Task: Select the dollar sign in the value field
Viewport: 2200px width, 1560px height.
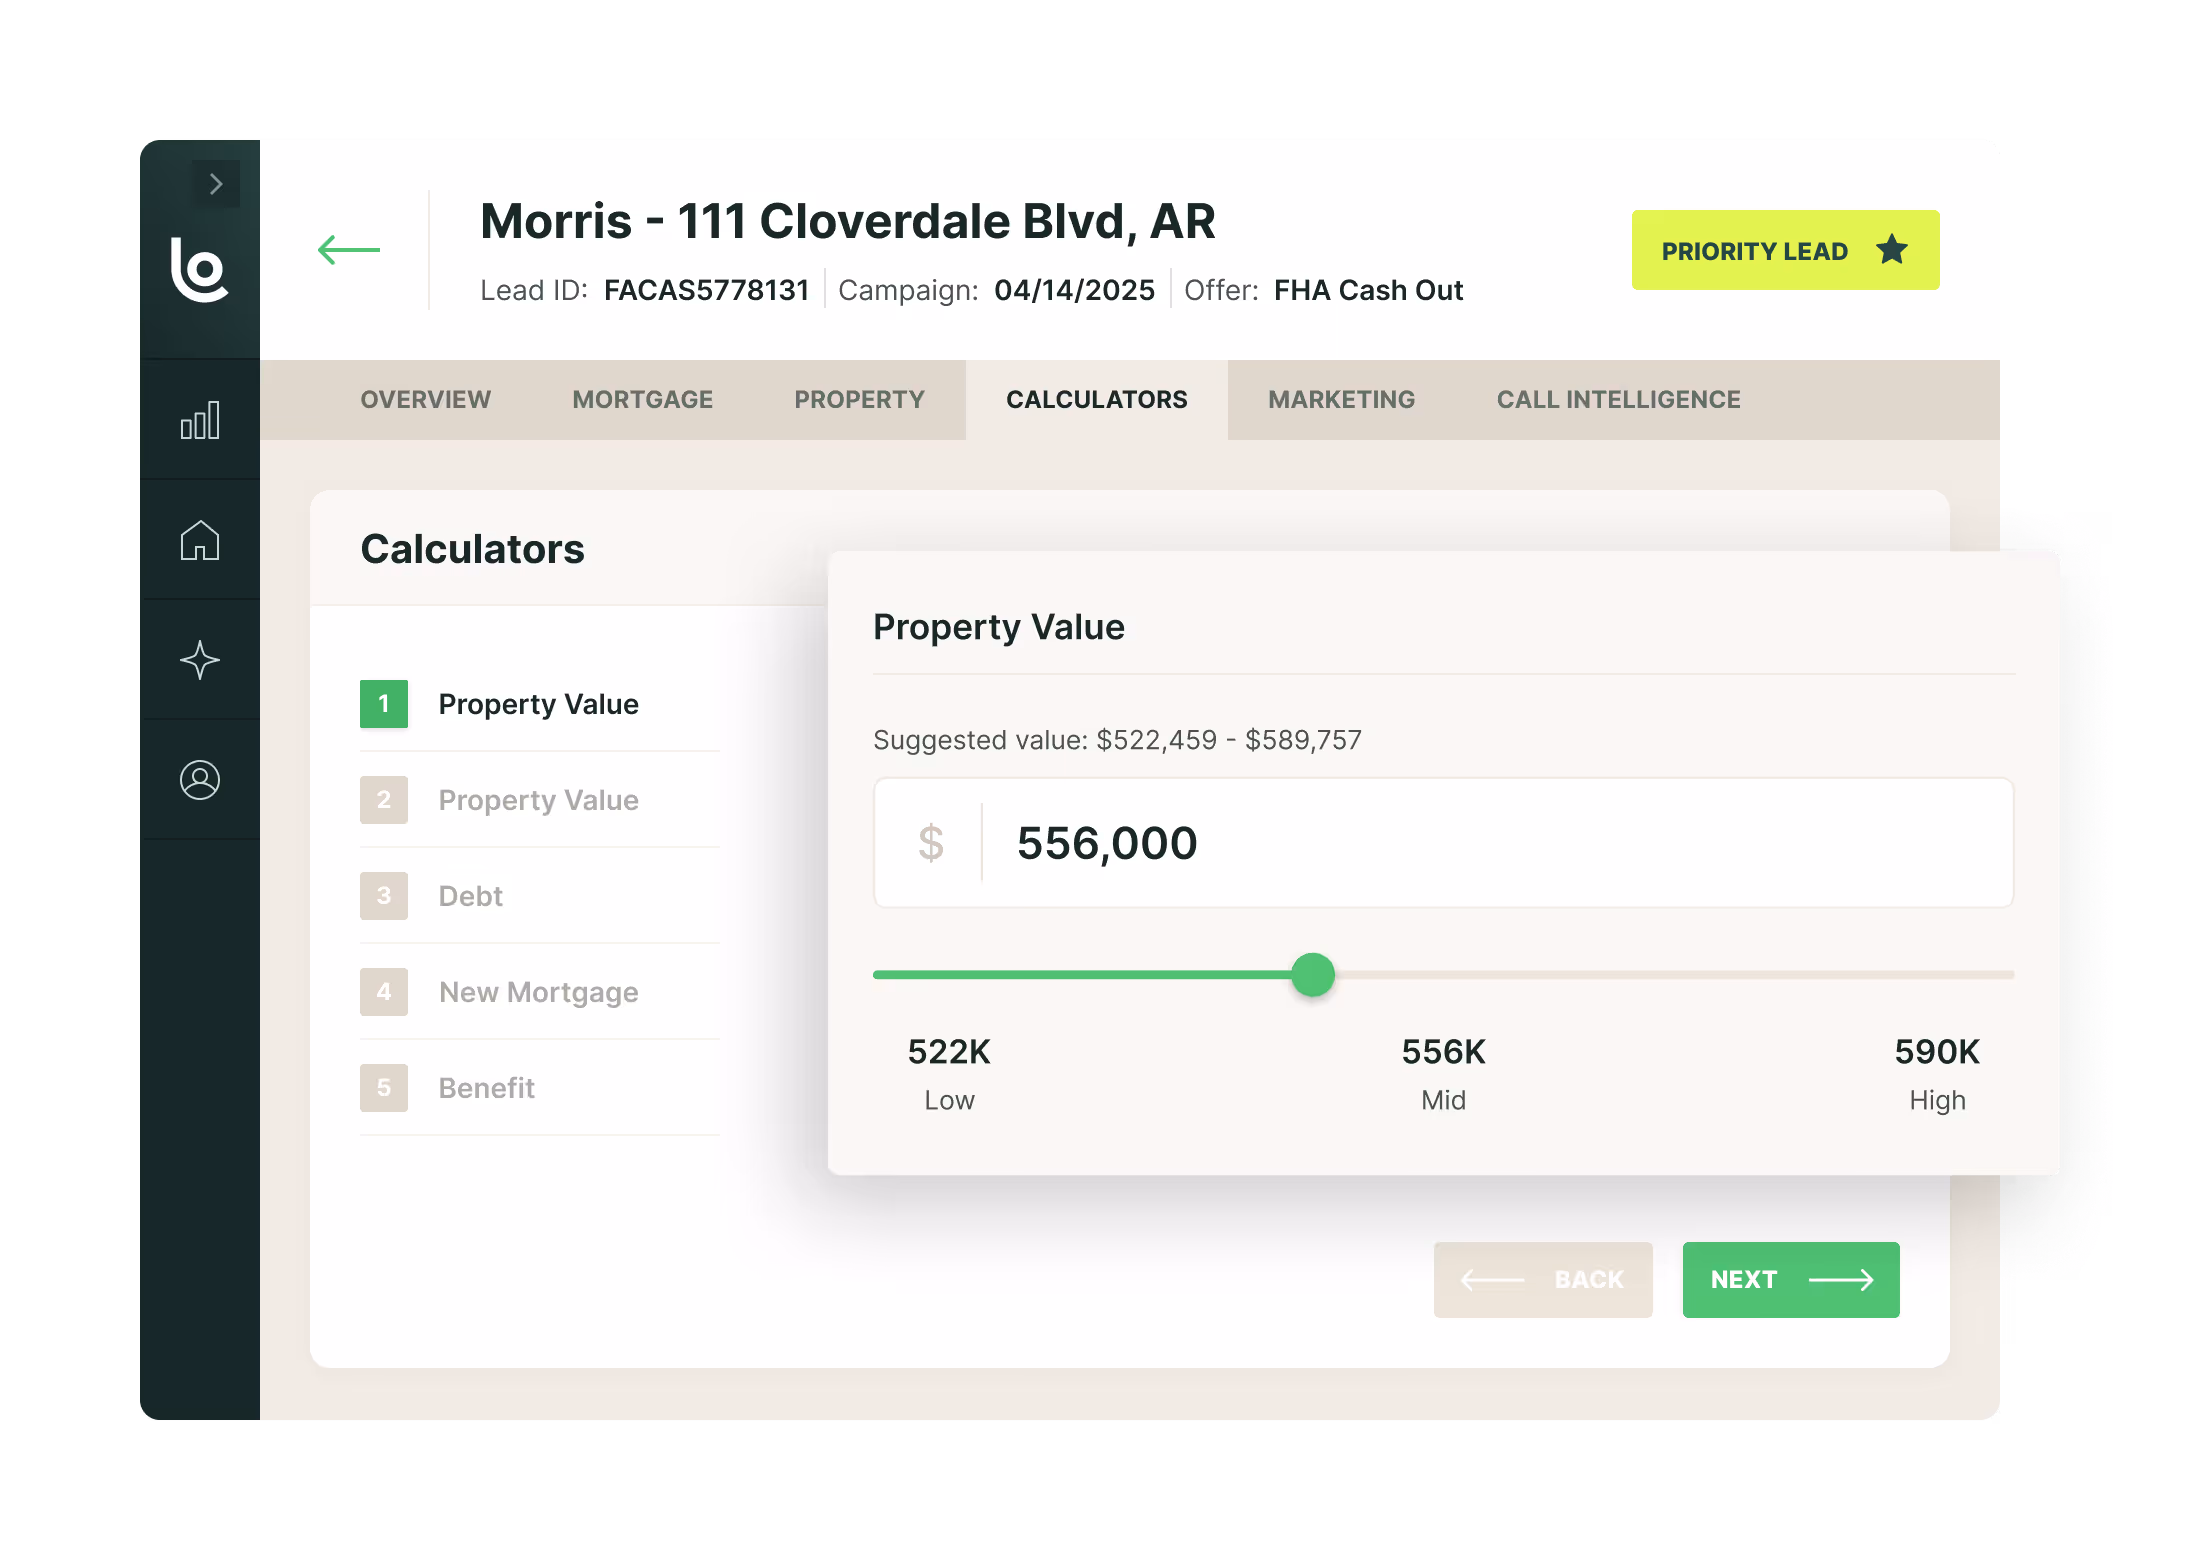Action: 932,843
